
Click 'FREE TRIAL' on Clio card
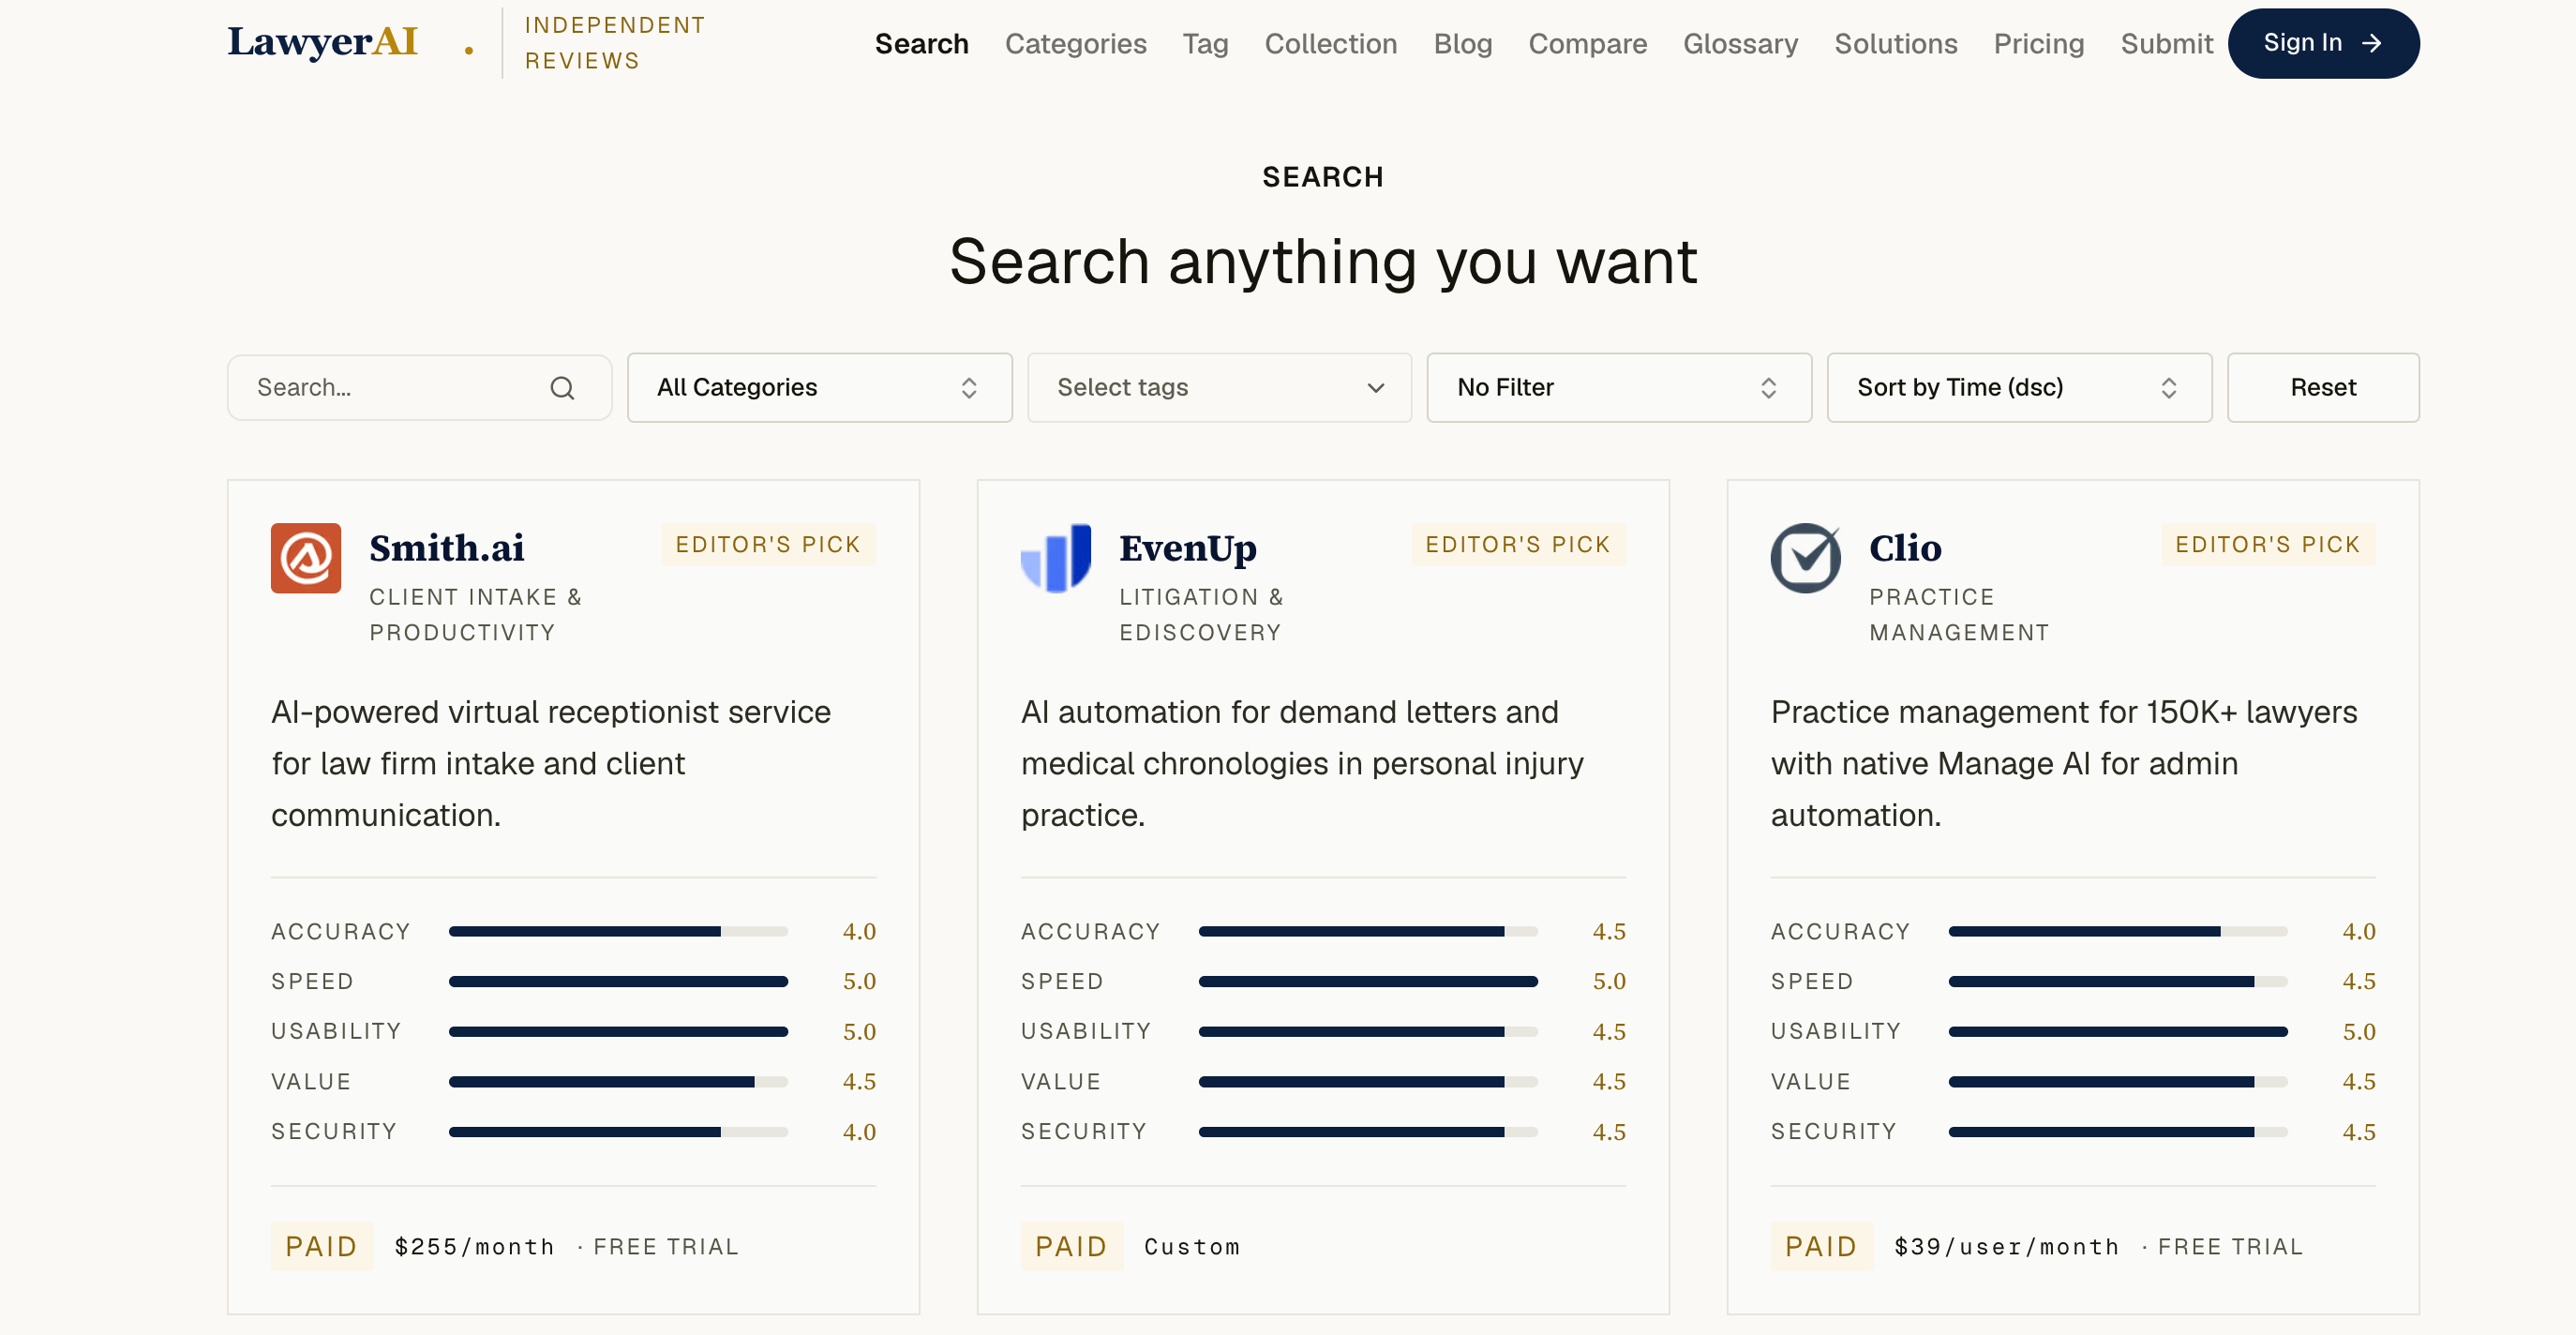[2230, 1247]
